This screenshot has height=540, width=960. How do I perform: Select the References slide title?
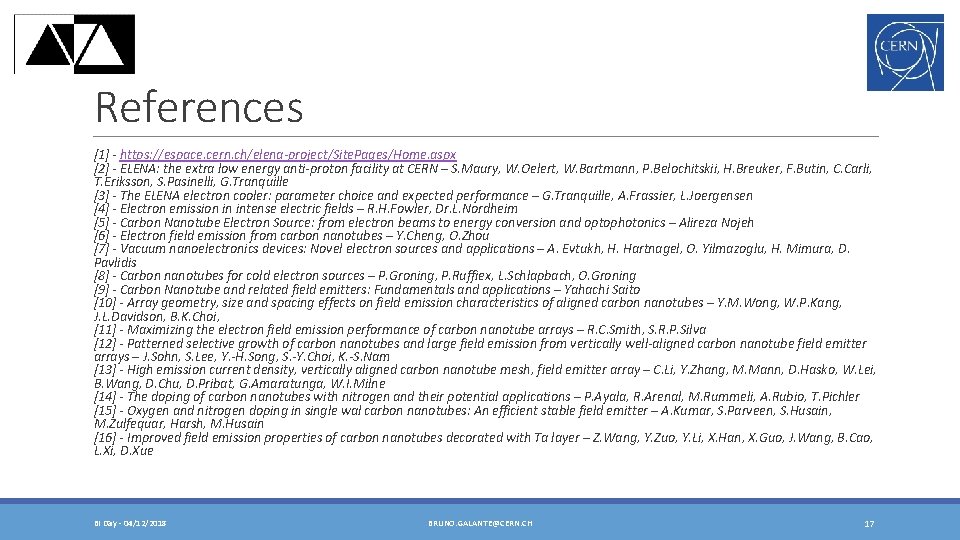[199, 107]
